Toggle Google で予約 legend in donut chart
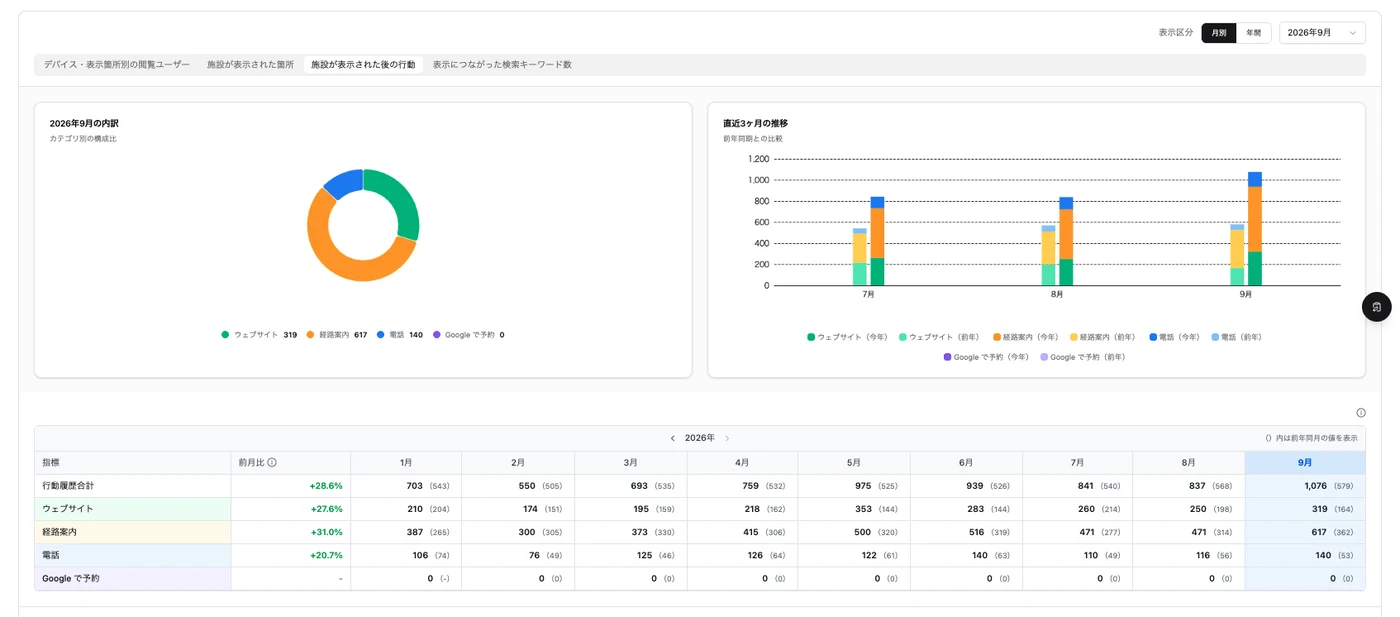 tap(468, 335)
